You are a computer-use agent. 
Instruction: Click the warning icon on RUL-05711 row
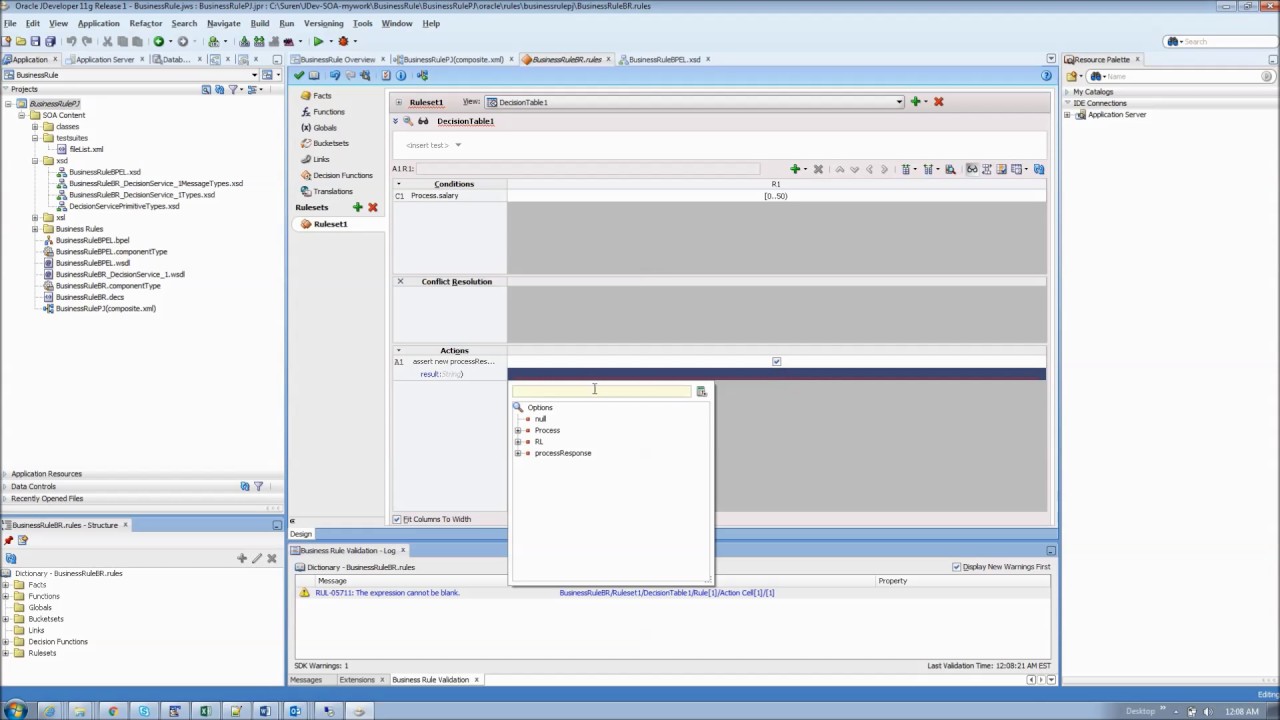point(304,593)
